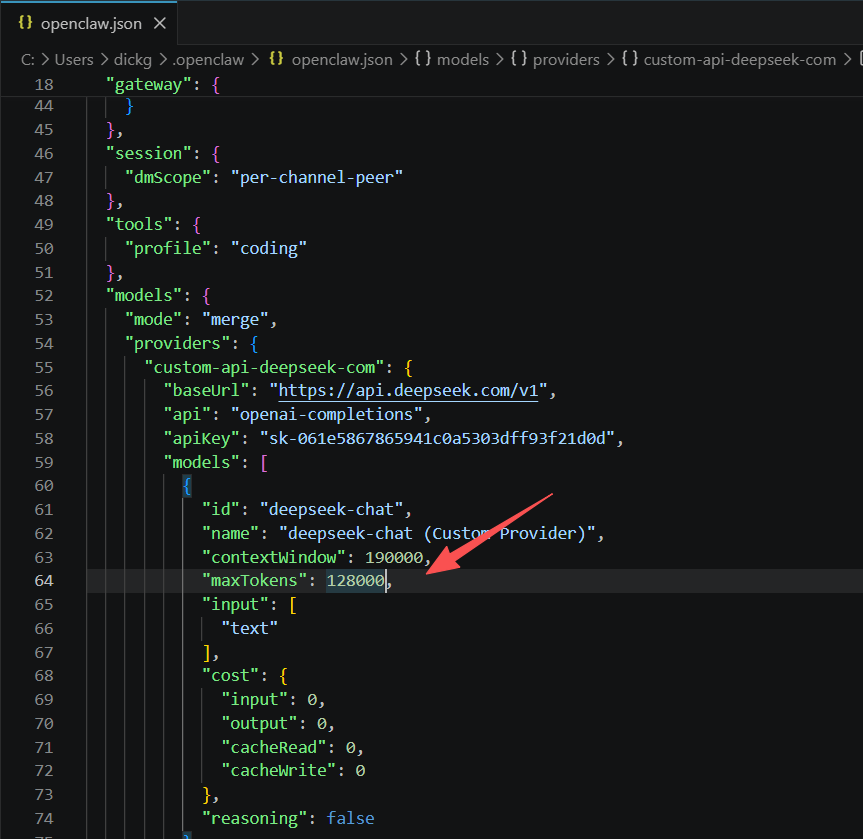Click the "merge" mode value
This screenshot has height=839, width=863.
tap(235, 319)
